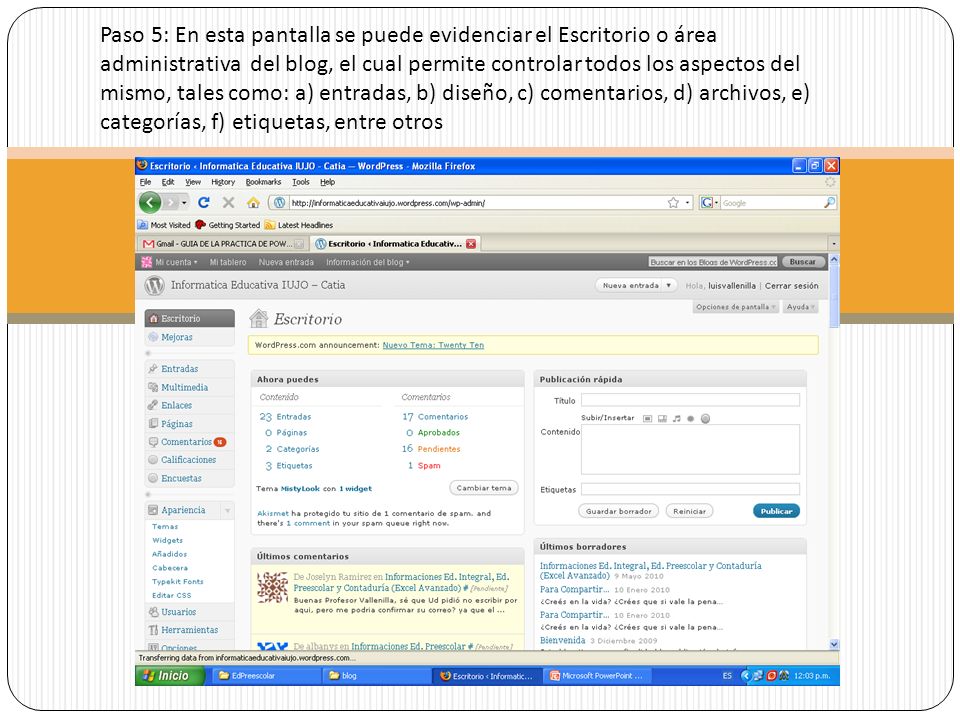Viewport: 960px width, 720px height.
Task: Click the Buscar button in the admin bar
Action: click(803, 262)
